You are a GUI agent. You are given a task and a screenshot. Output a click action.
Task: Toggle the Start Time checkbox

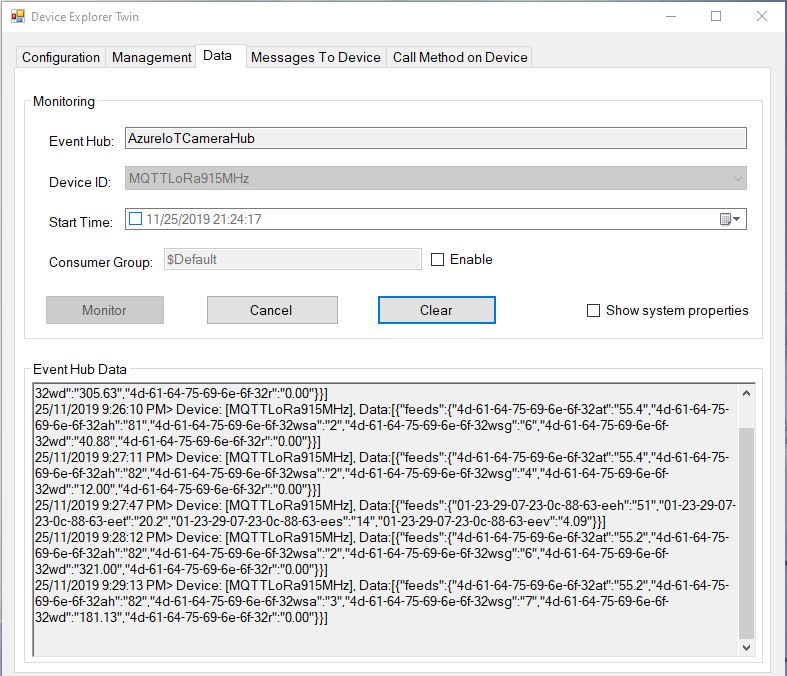(x=135, y=219)
